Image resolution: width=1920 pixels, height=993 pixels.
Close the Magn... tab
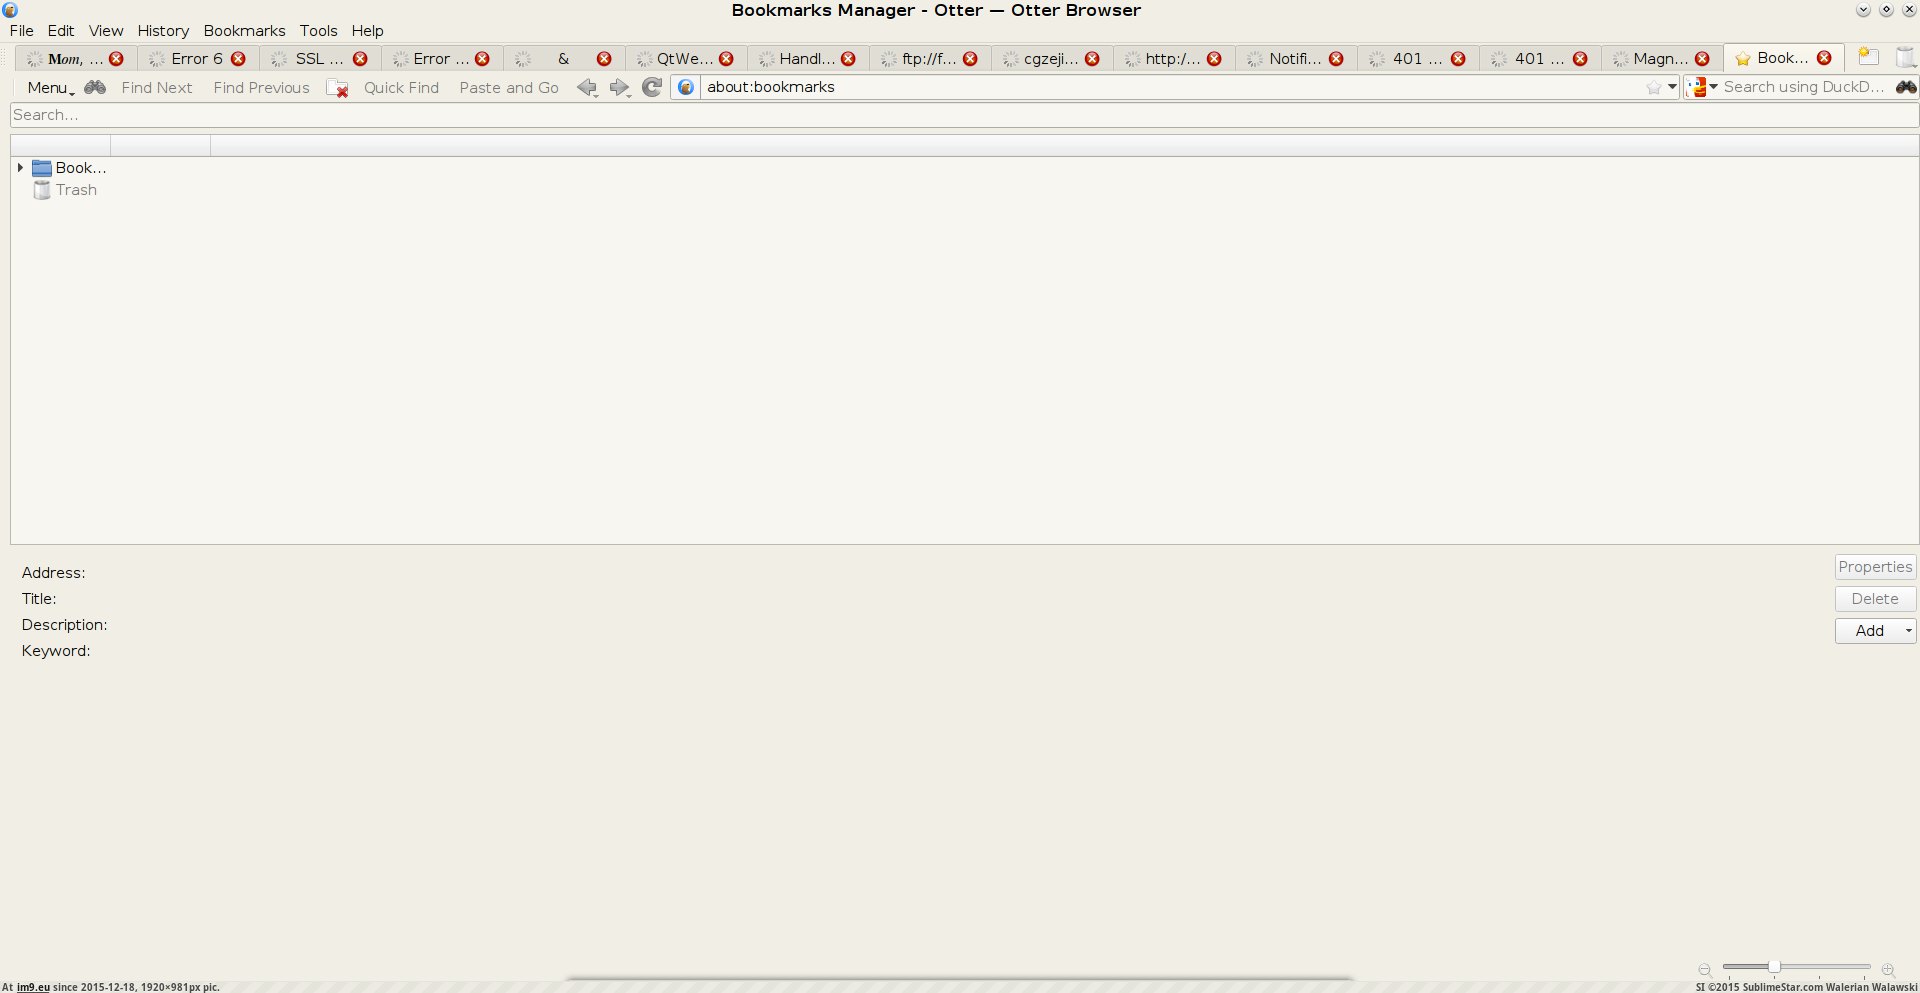point(1702,59)
